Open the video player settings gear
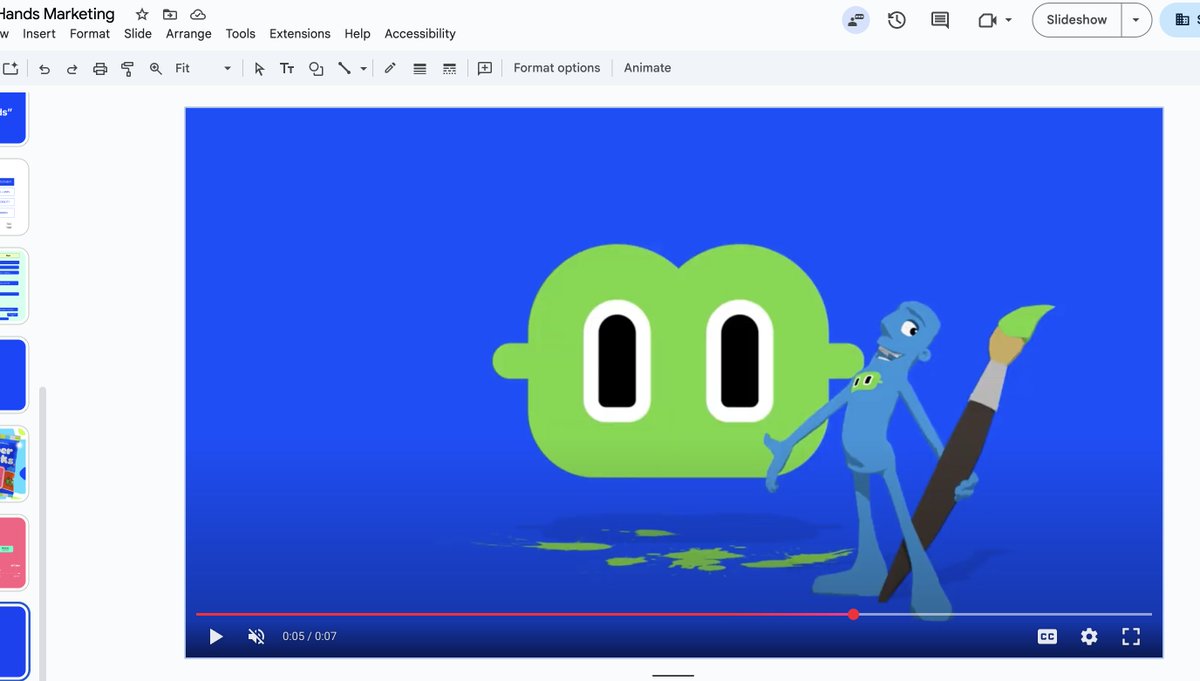This screenshot has width=1200, height=681. (x=1089, y=636)
